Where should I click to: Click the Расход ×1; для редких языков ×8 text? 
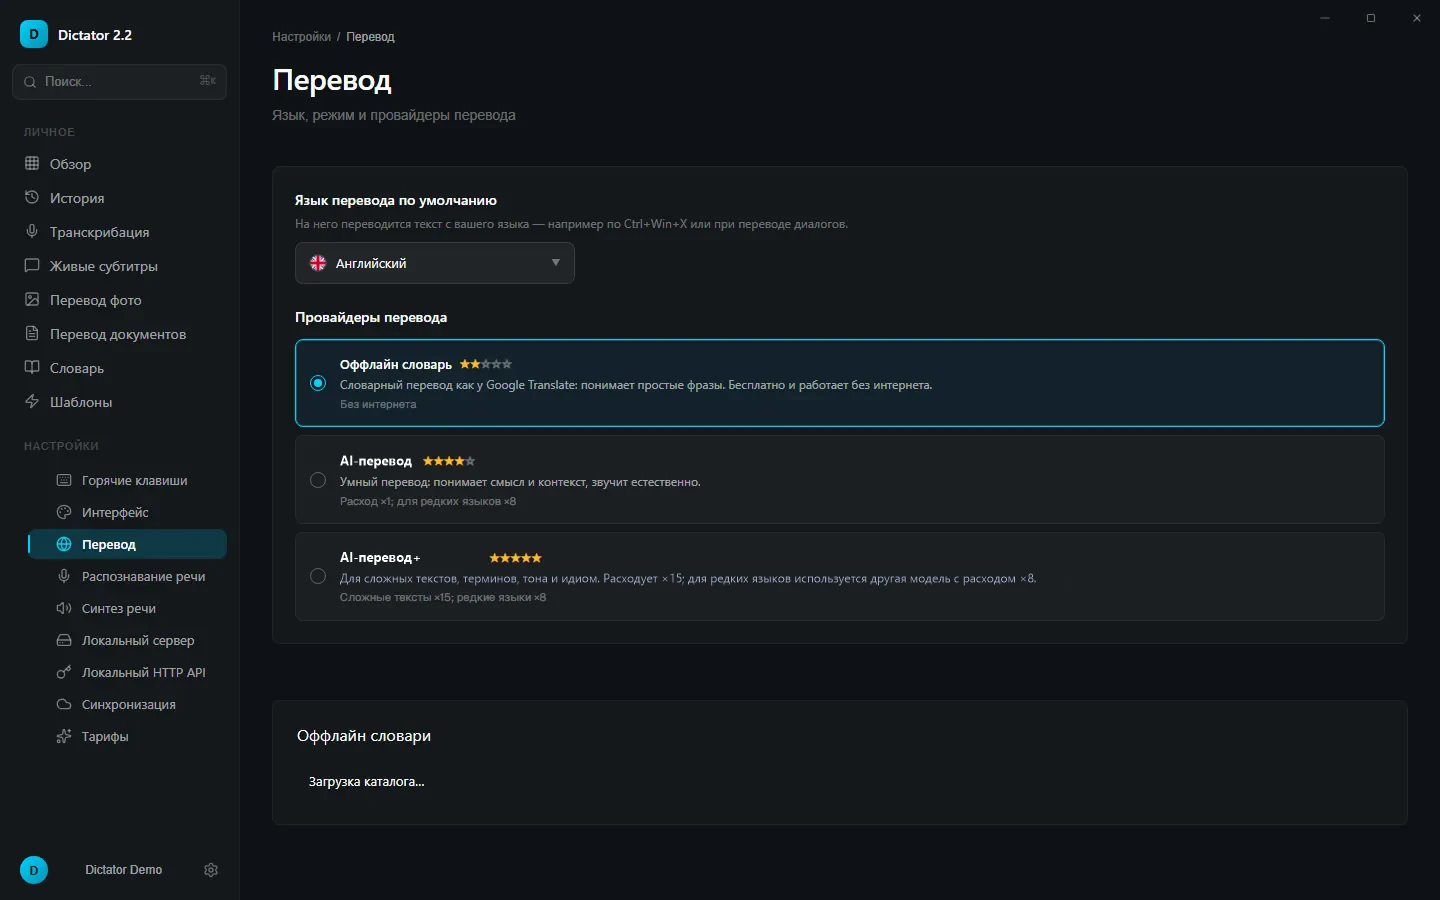pos(428,501)
